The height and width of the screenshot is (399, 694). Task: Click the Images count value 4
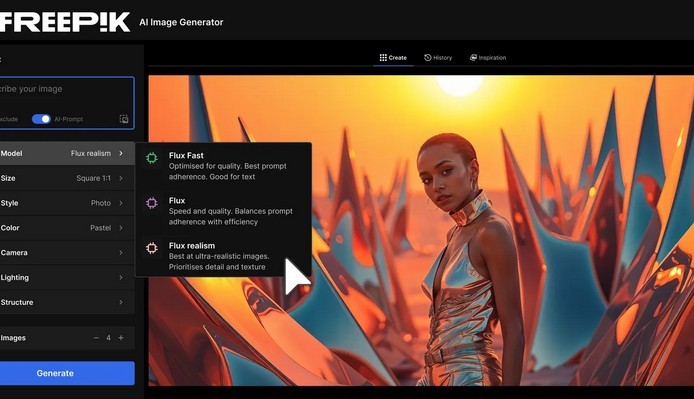coord(108,338)
